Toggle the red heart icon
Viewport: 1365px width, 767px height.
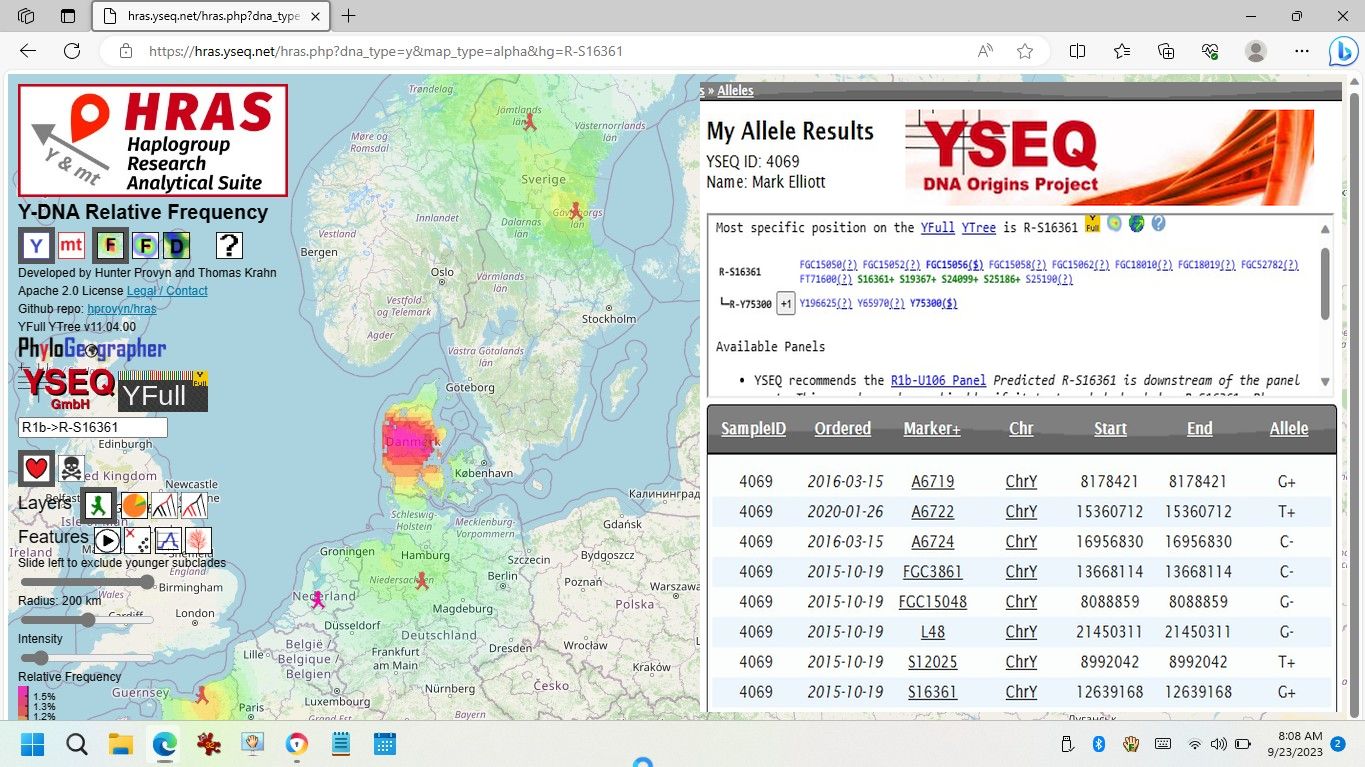tap(37, 468)
